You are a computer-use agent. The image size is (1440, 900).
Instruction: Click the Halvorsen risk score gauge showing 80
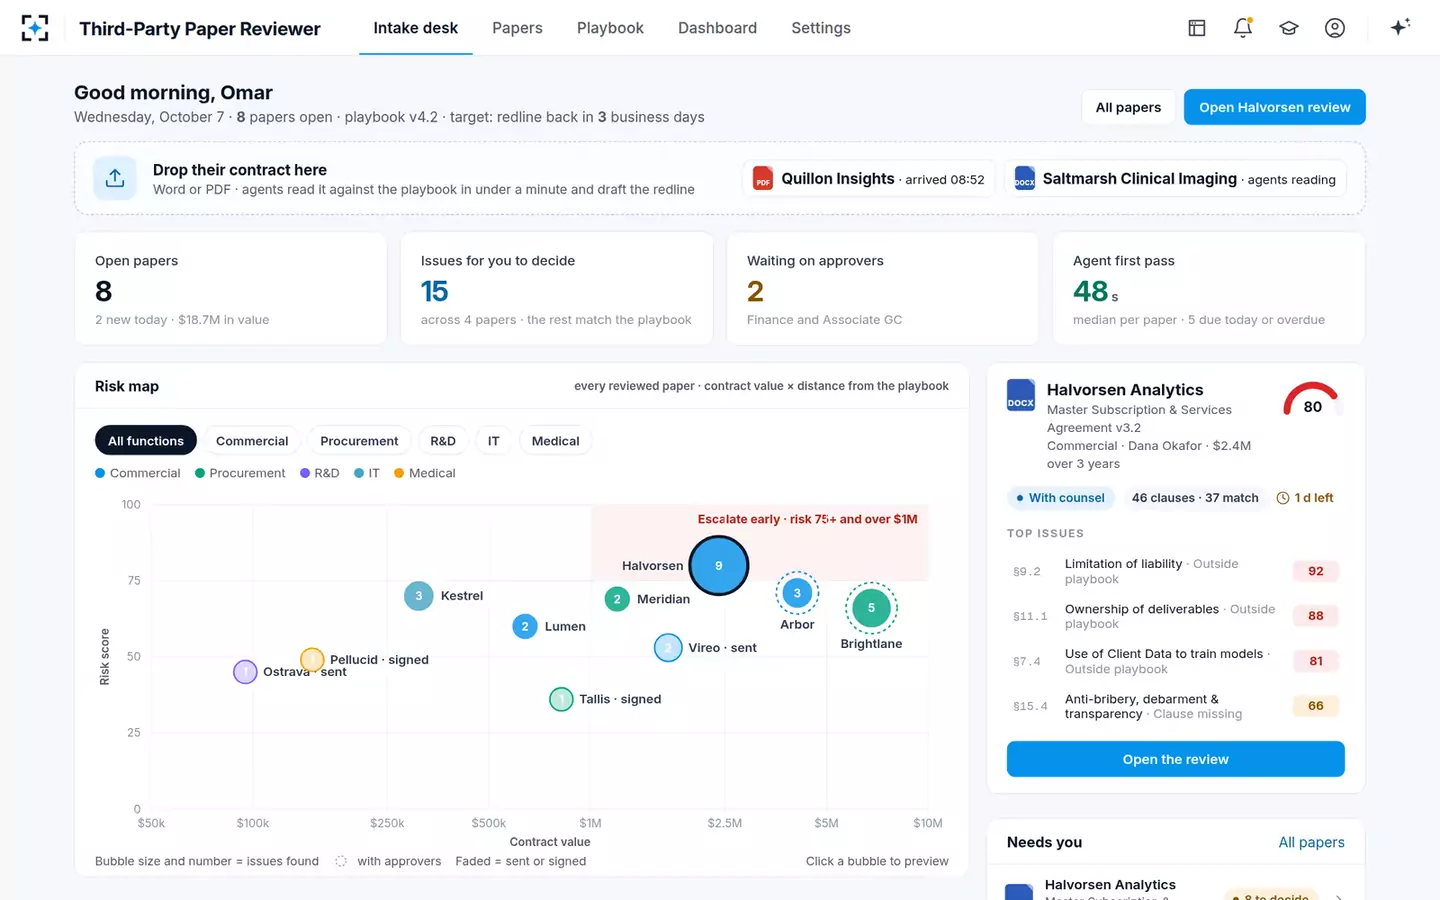(1312, 400)
